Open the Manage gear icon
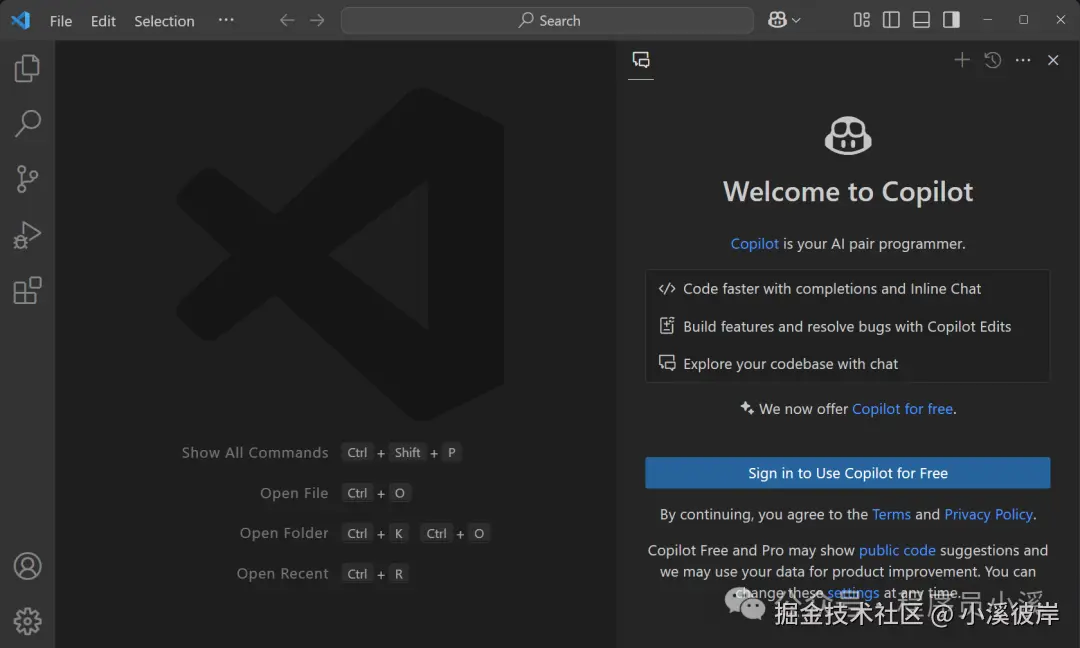1080x648 pixels. point(28,621)
